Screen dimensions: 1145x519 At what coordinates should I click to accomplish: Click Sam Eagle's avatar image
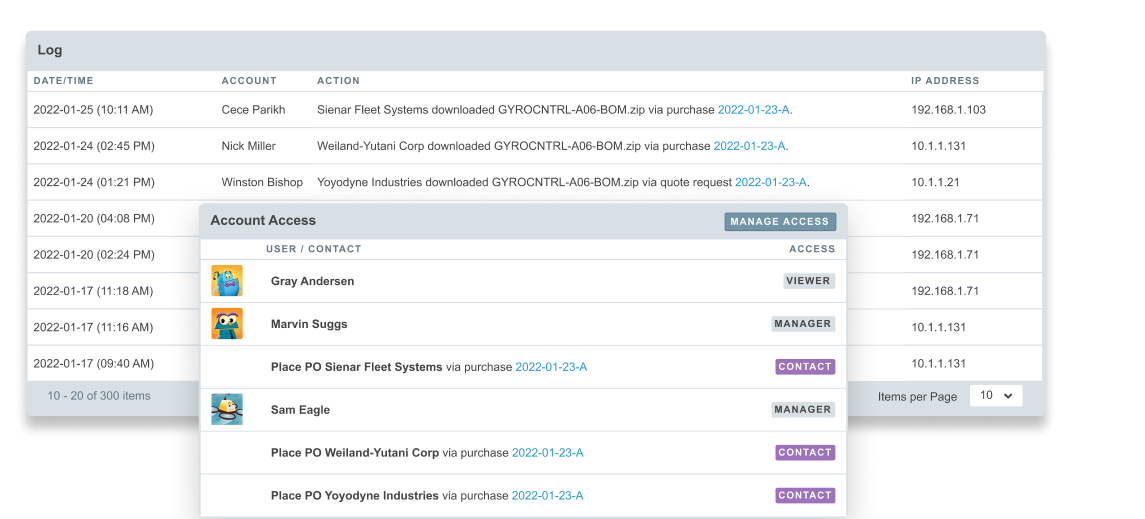coord(226,410)
